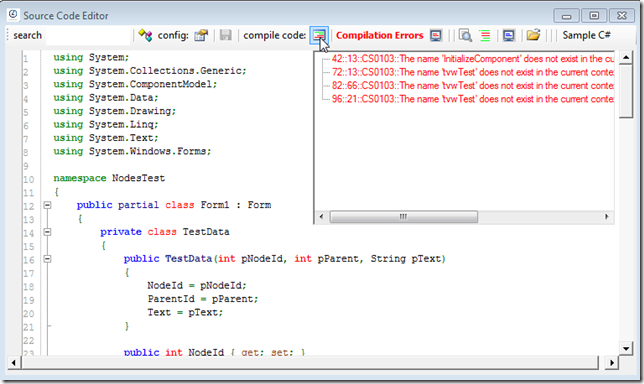Click the 'compile code:' label
This screenshot has height=384, width=644.
click(274, 36)
